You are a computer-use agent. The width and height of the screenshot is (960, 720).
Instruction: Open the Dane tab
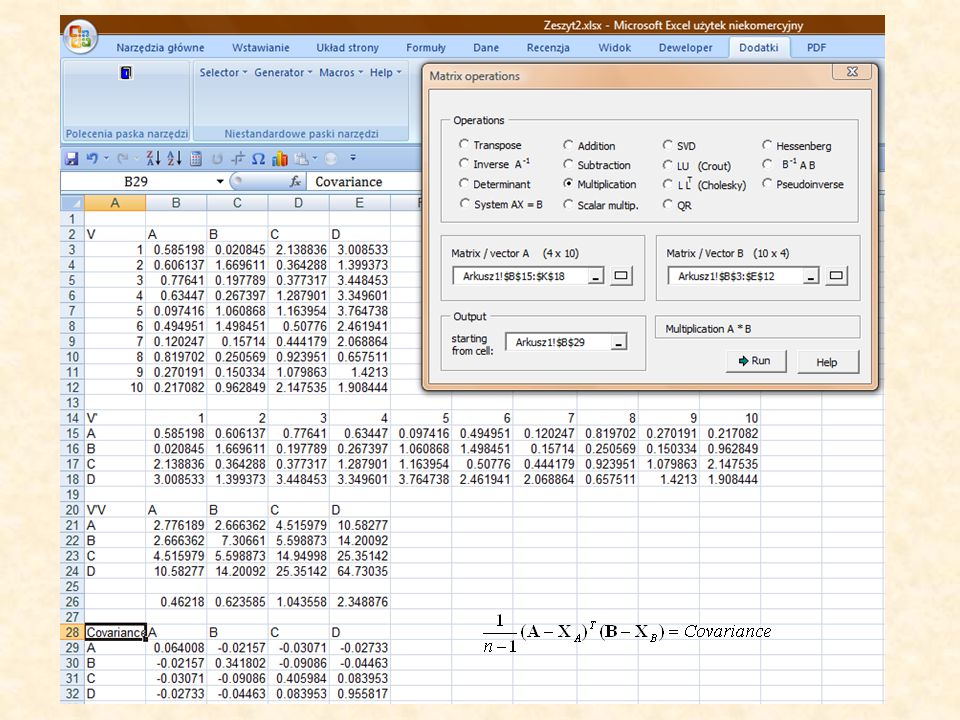point(486,48)
